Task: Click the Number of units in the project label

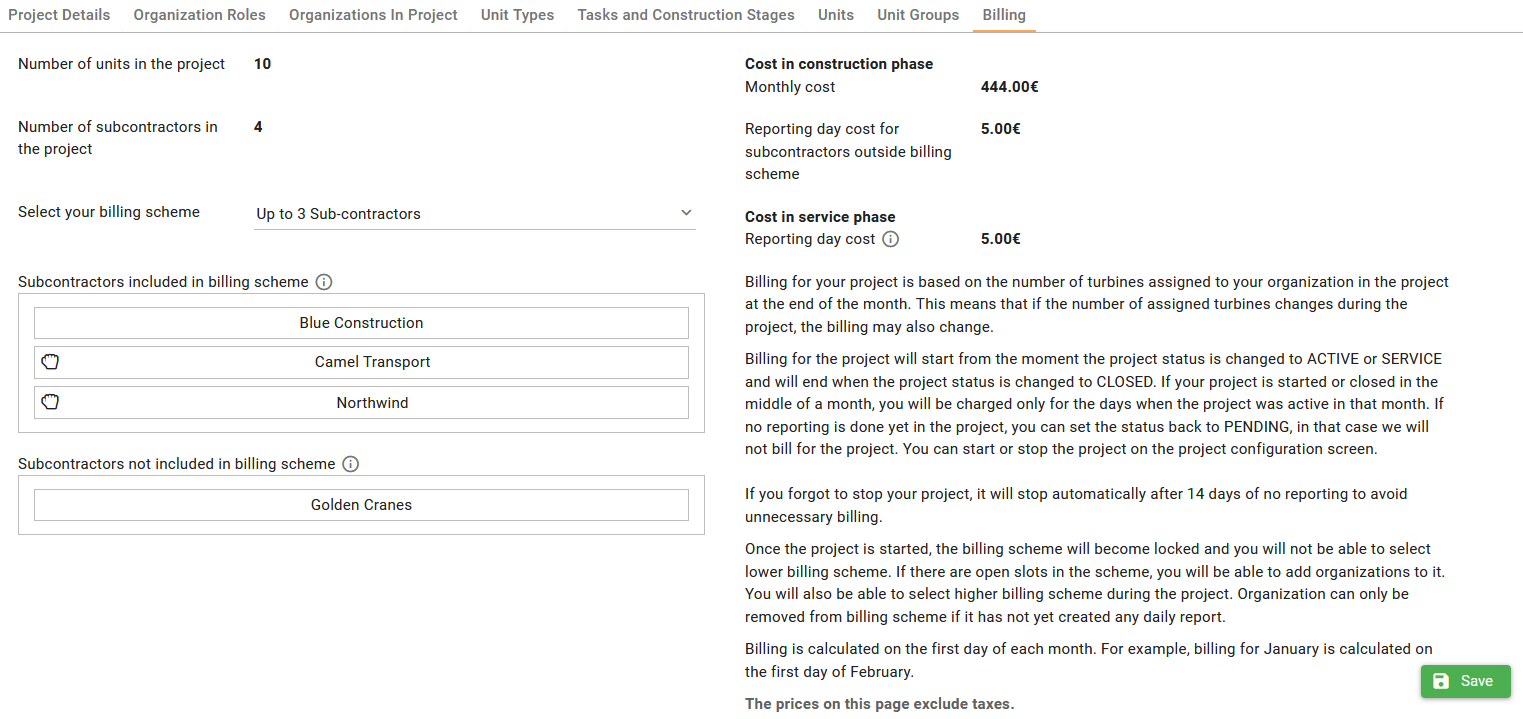Action: pyautogui.click(x=122, y=64)
